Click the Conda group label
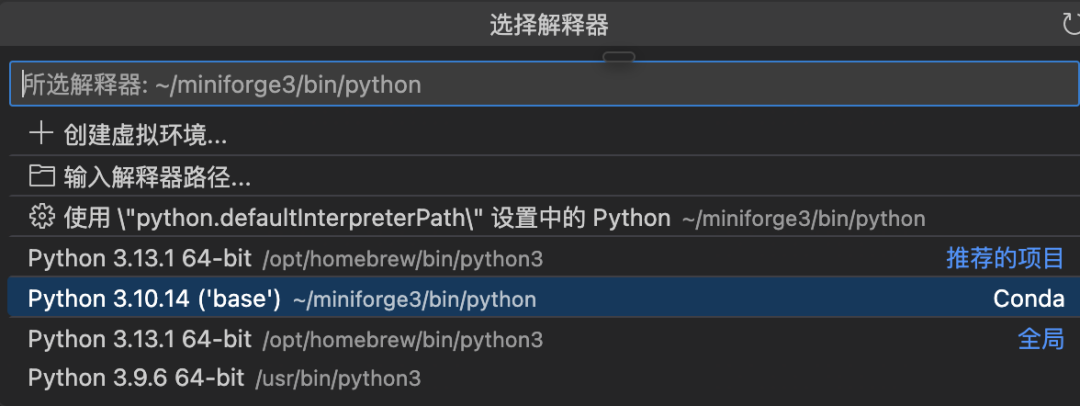This screenshot has width=1080, height=406. (1028, 299)
